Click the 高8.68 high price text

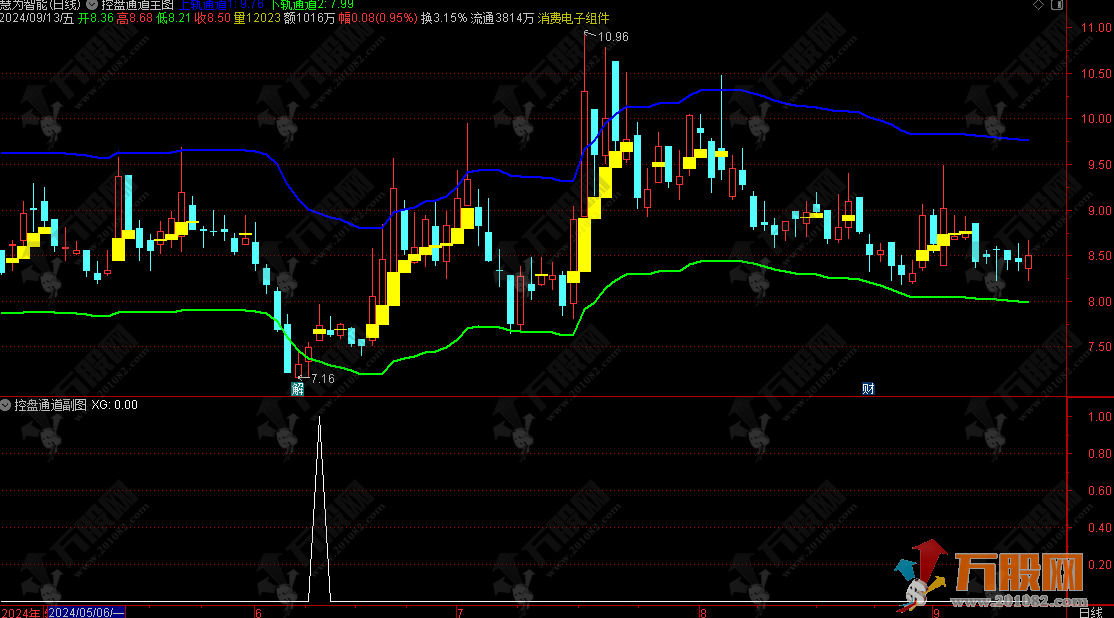135,18
